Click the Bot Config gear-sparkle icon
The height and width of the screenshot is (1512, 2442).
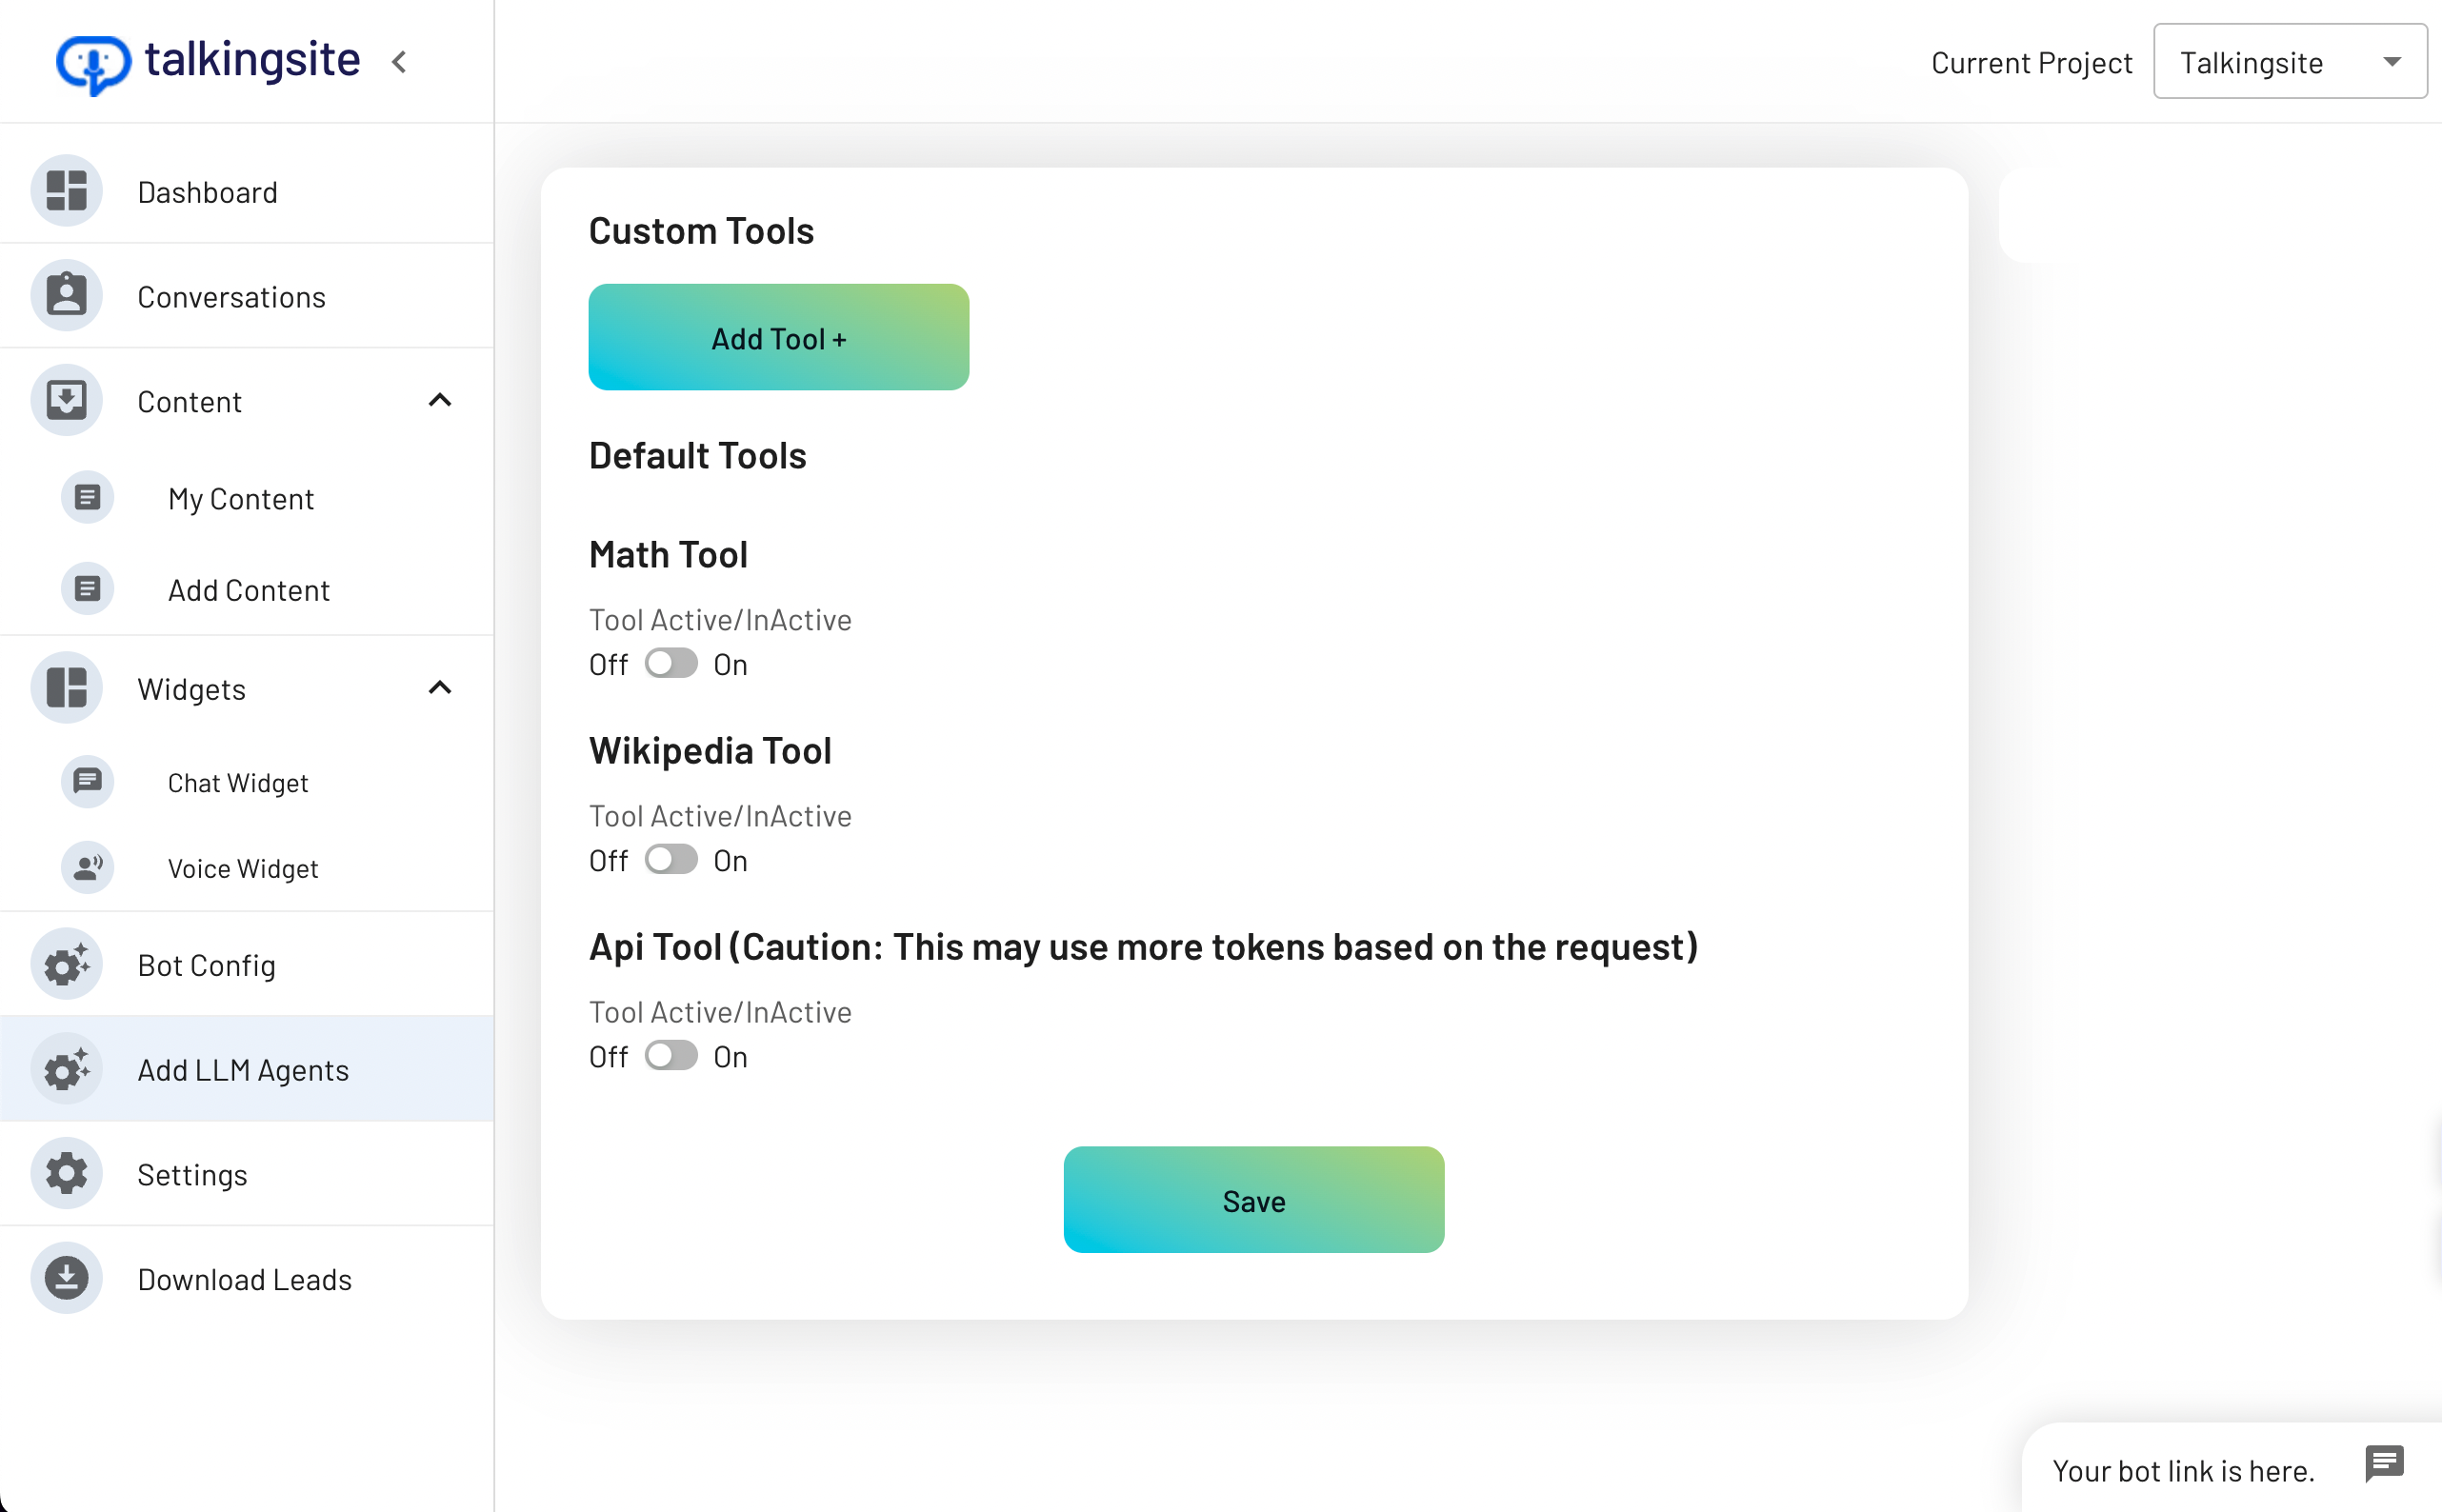(66, 965)
